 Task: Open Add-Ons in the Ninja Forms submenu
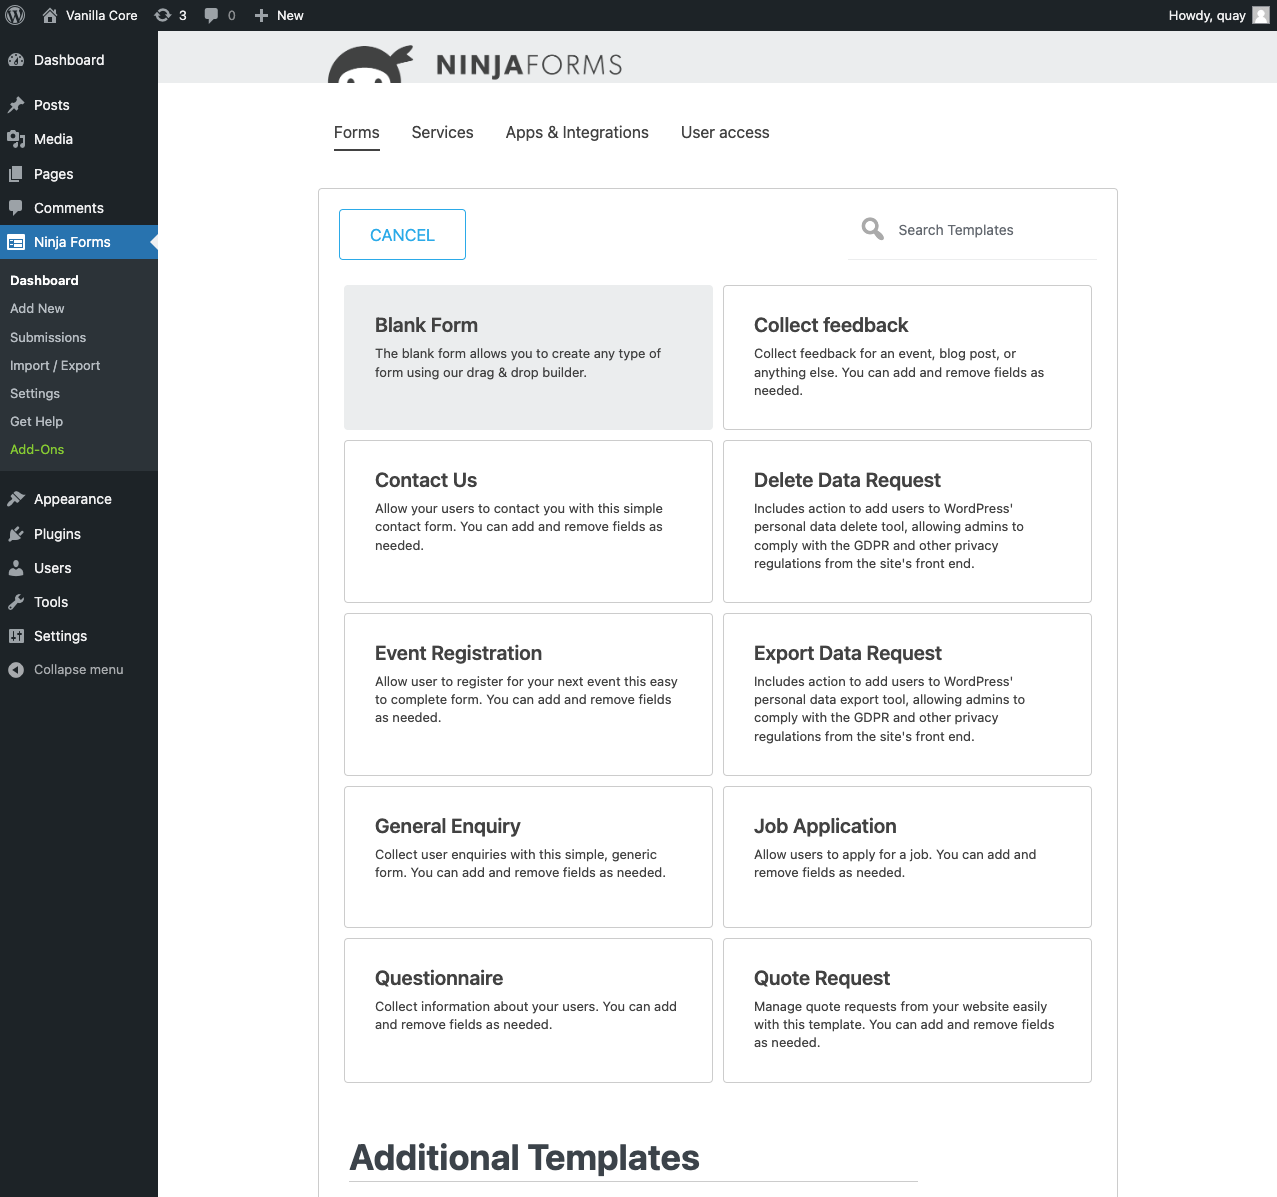pos(36,449)
